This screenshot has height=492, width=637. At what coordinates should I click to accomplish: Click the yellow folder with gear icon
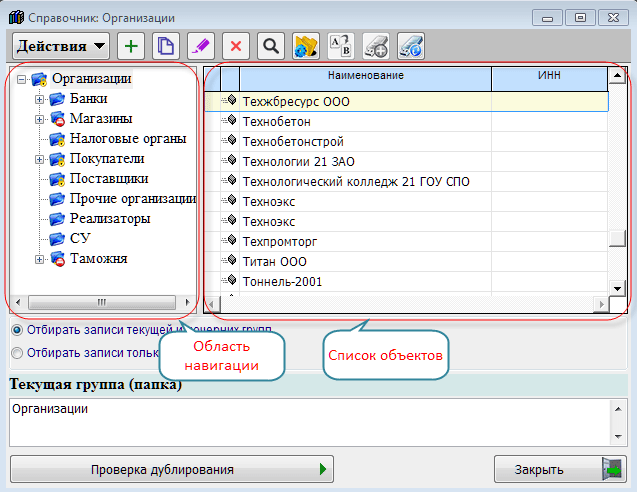[x=306, y=46]
